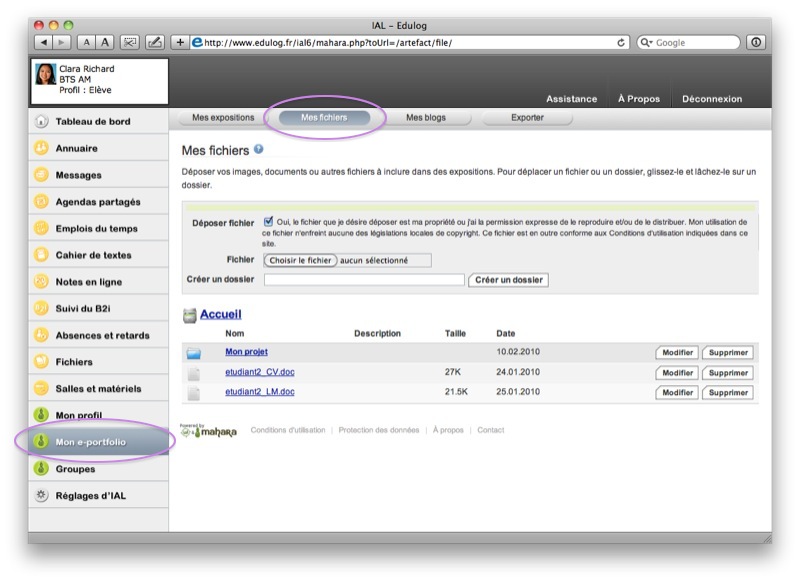
Task: Click Clara Richard's profile photo
Action: [46, 76]
